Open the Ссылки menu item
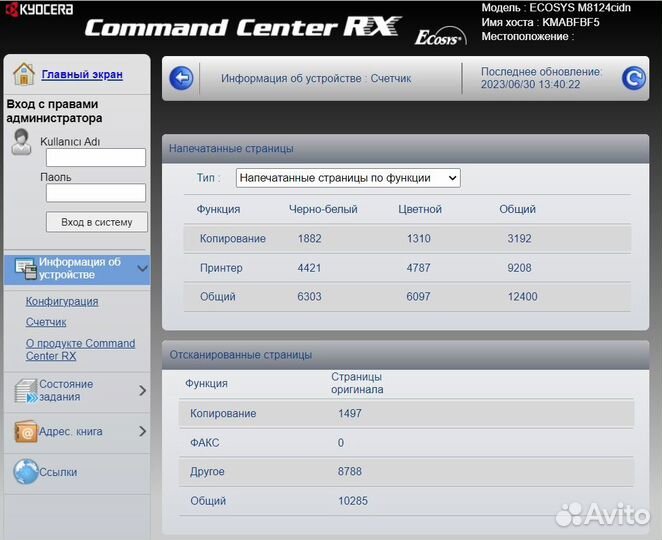Screen dimensions: 662x540 tap(58, 472)
